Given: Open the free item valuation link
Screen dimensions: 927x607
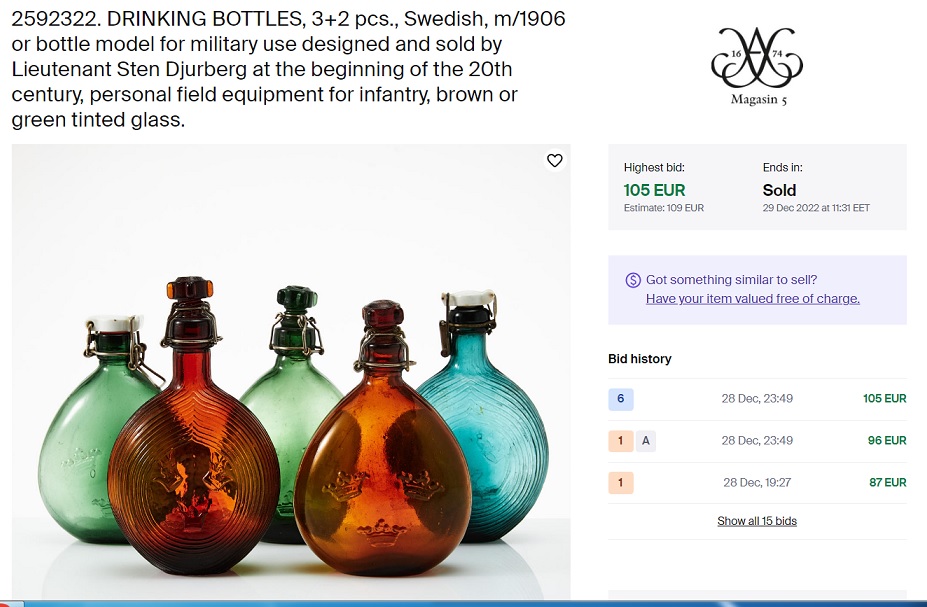Looking at the screenshot, I should (x=752, y=299).
